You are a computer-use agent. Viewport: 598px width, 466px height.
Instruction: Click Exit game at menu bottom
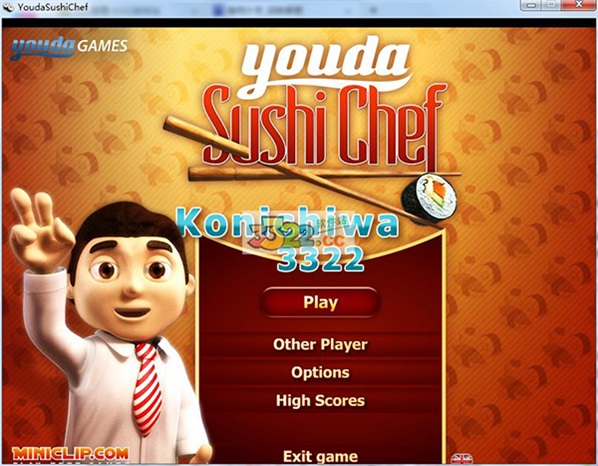point(320,456)
